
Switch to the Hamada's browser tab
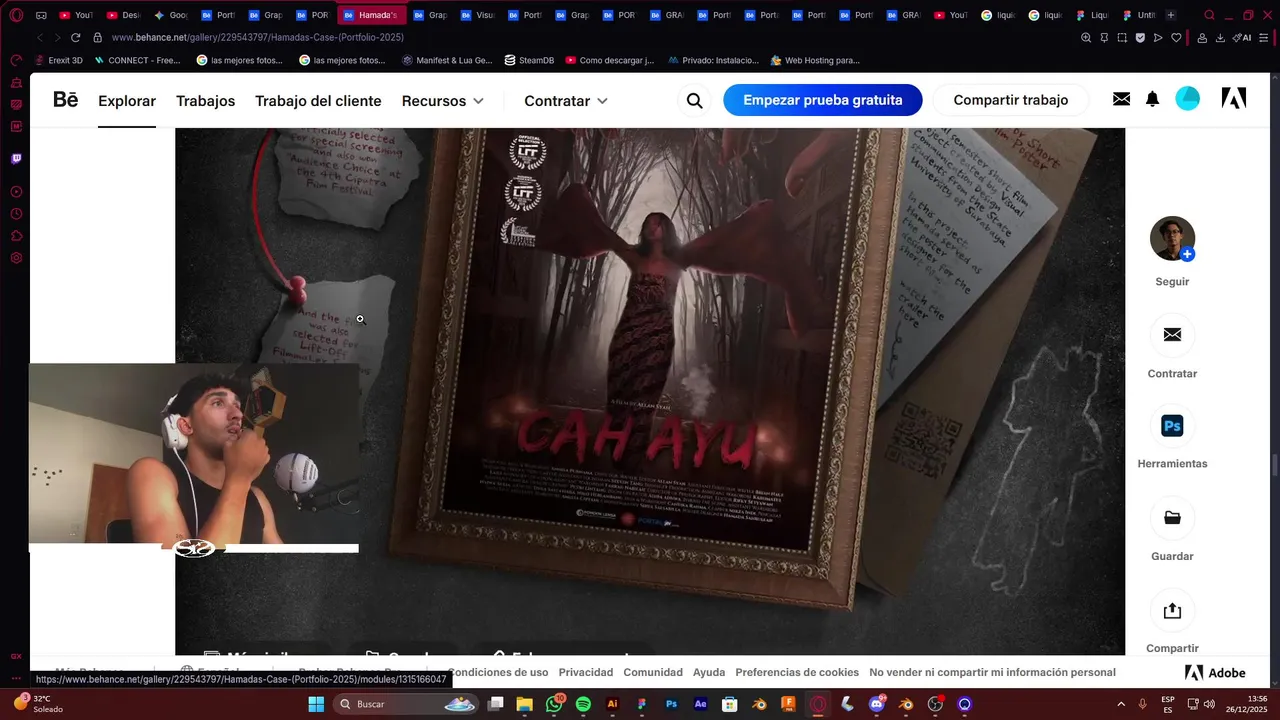tap(372, 15)
